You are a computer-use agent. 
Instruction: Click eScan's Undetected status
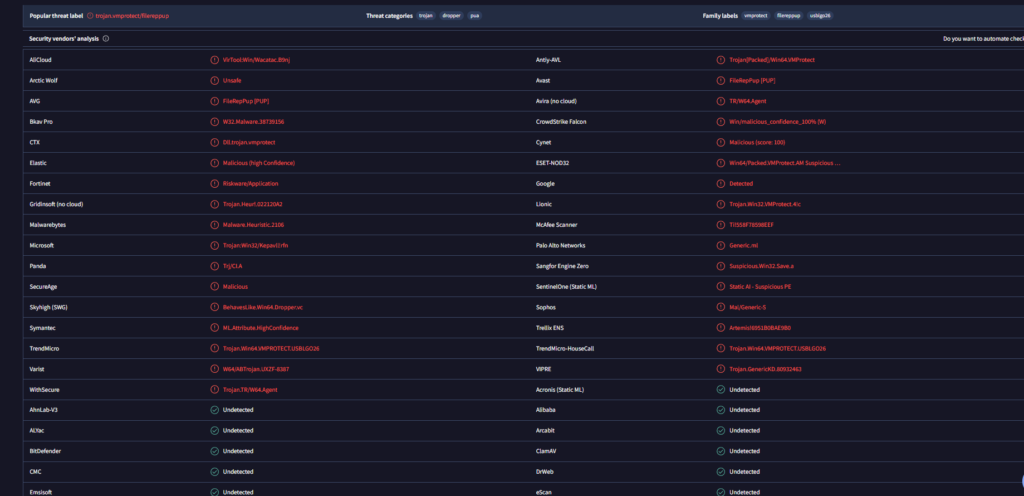point(744,492)
